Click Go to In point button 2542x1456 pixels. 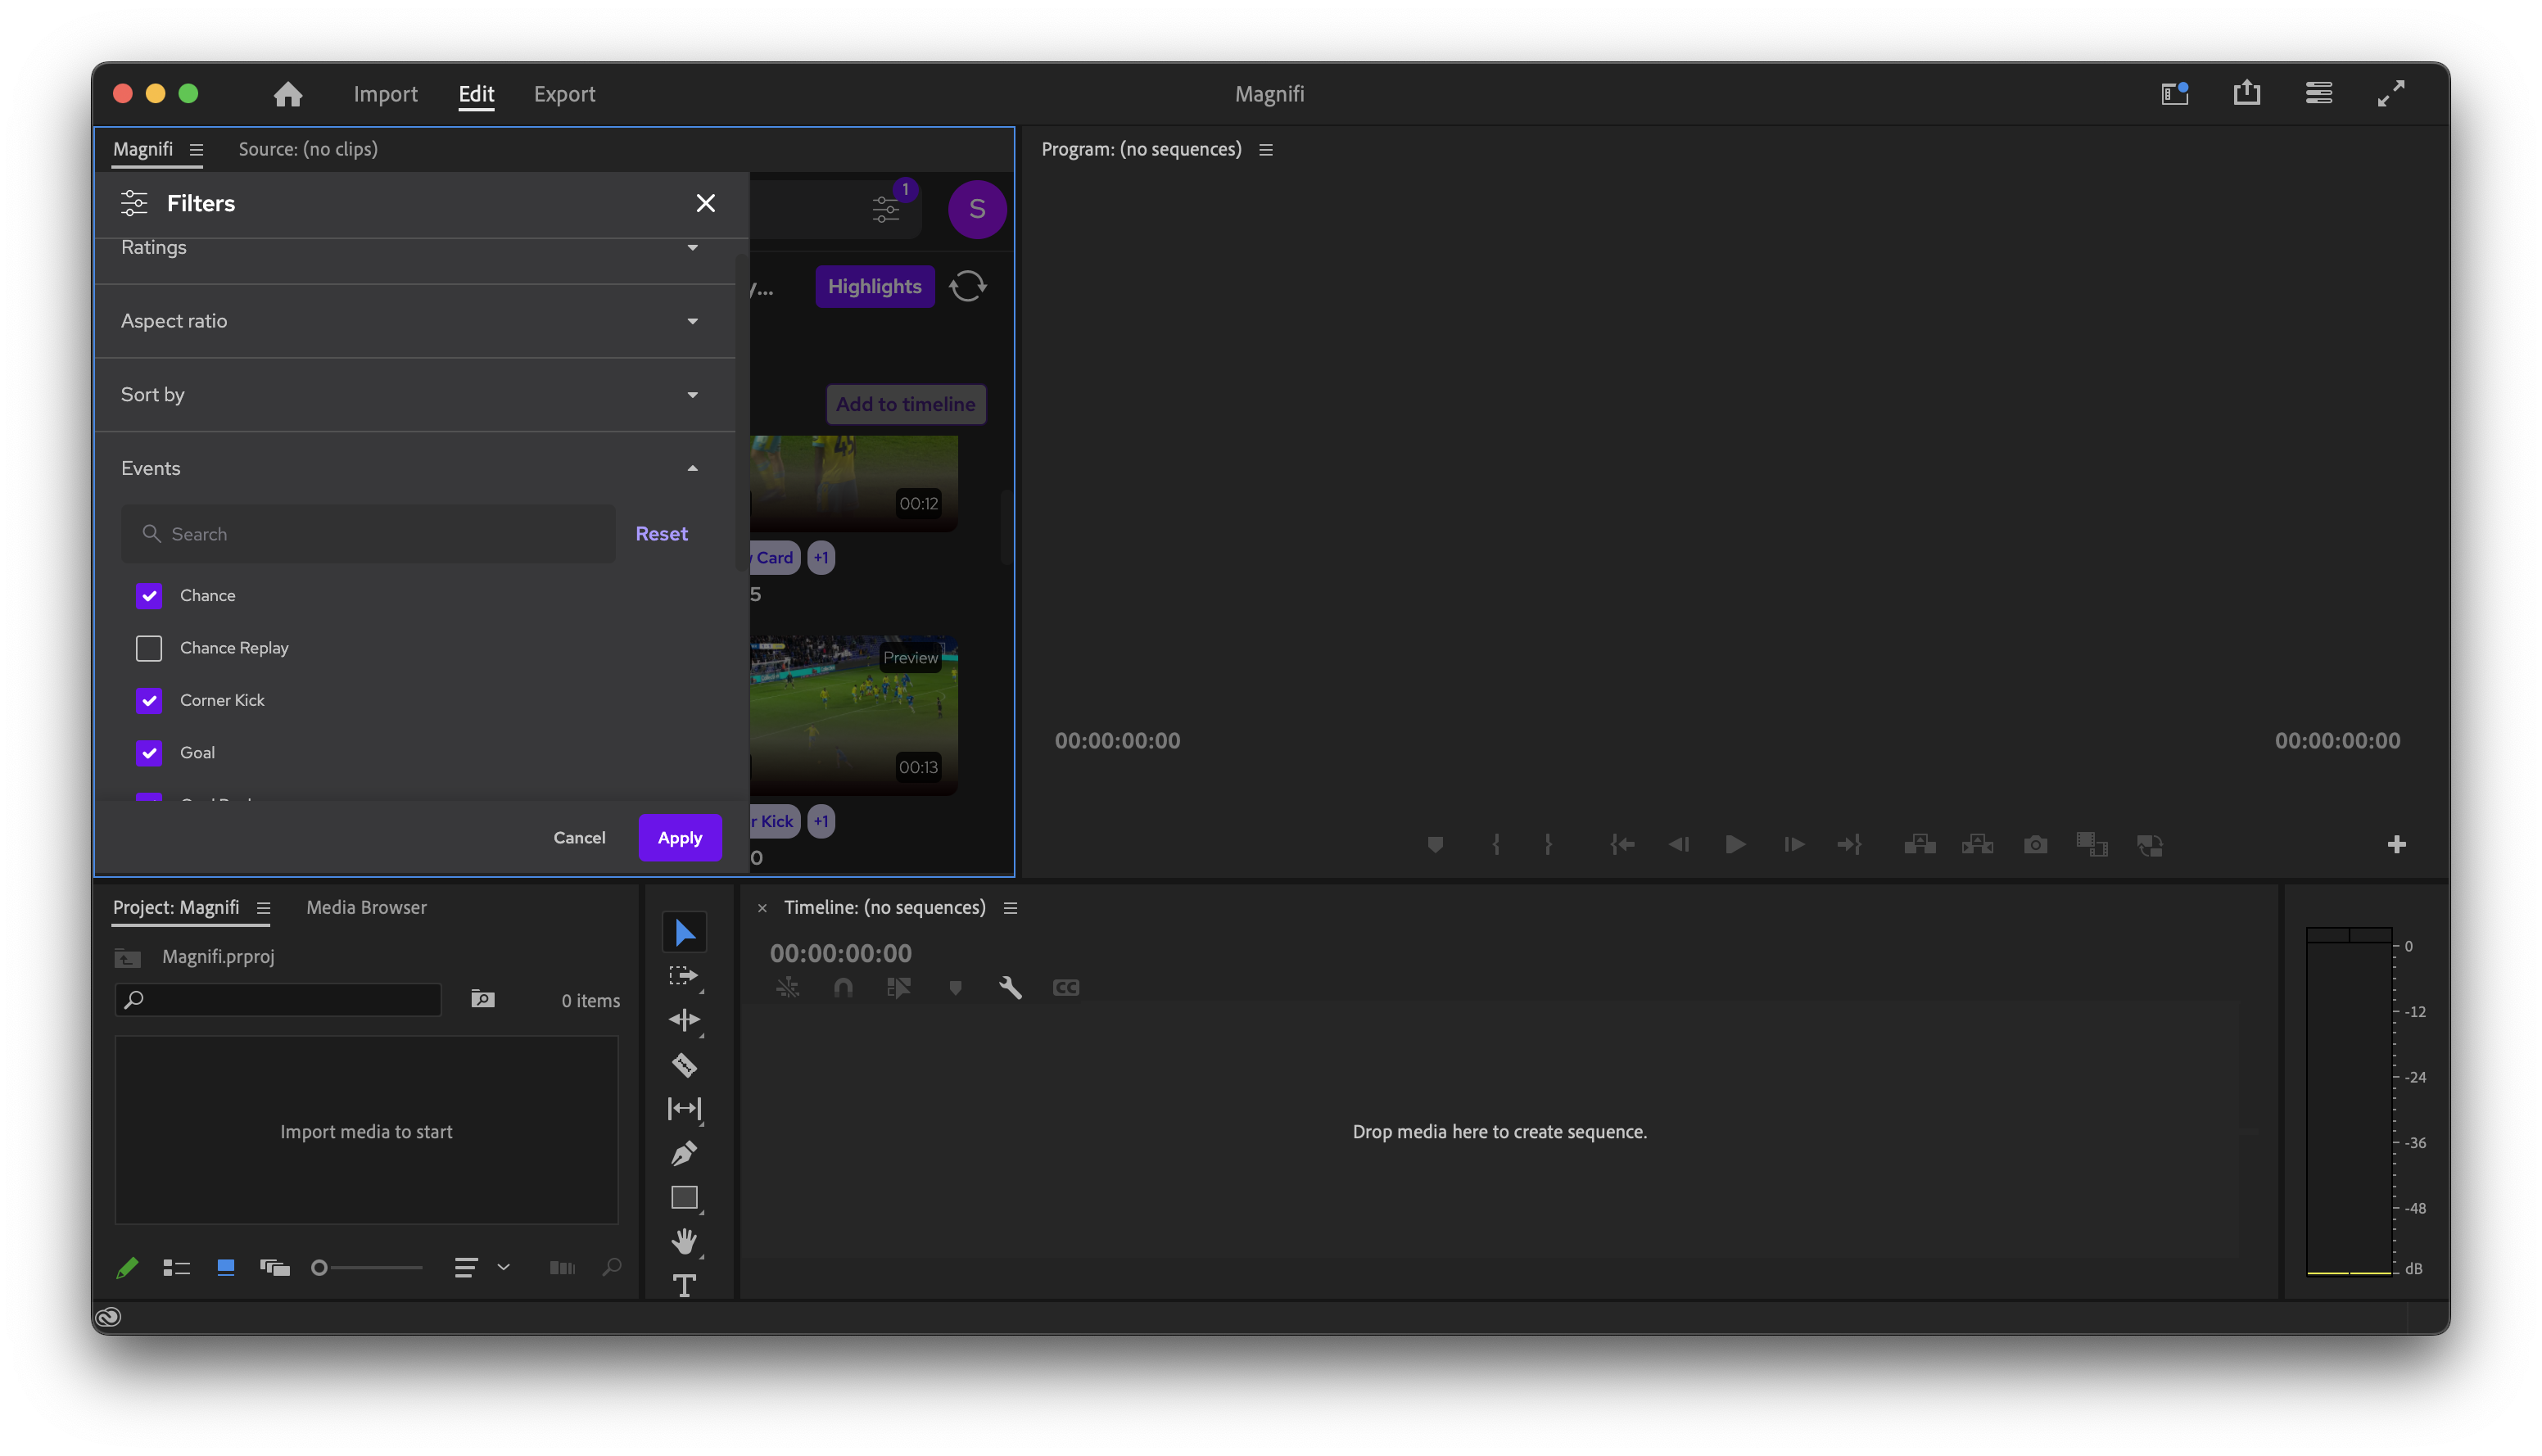tap(1621, 844)
